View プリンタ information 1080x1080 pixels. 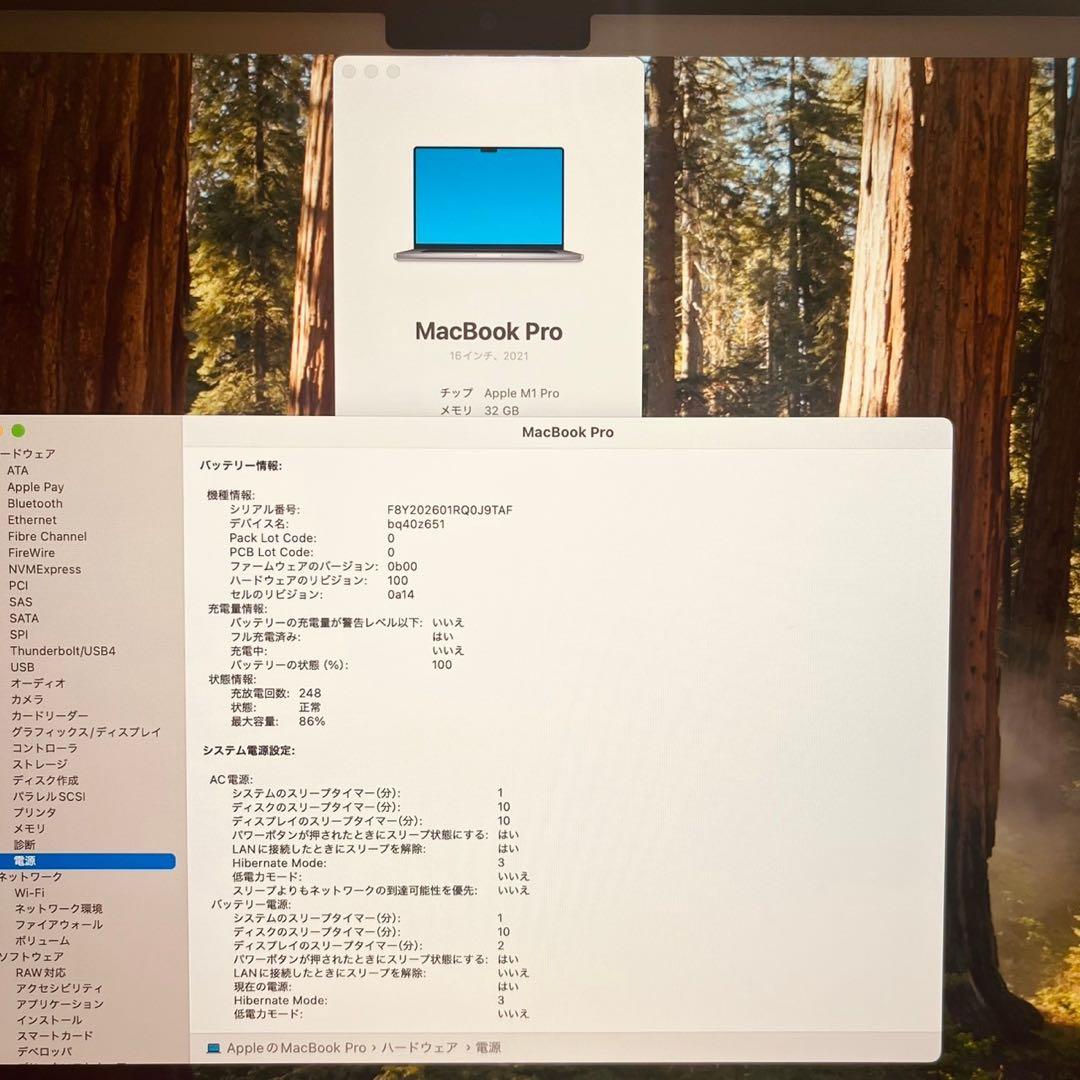coord(33,812)
